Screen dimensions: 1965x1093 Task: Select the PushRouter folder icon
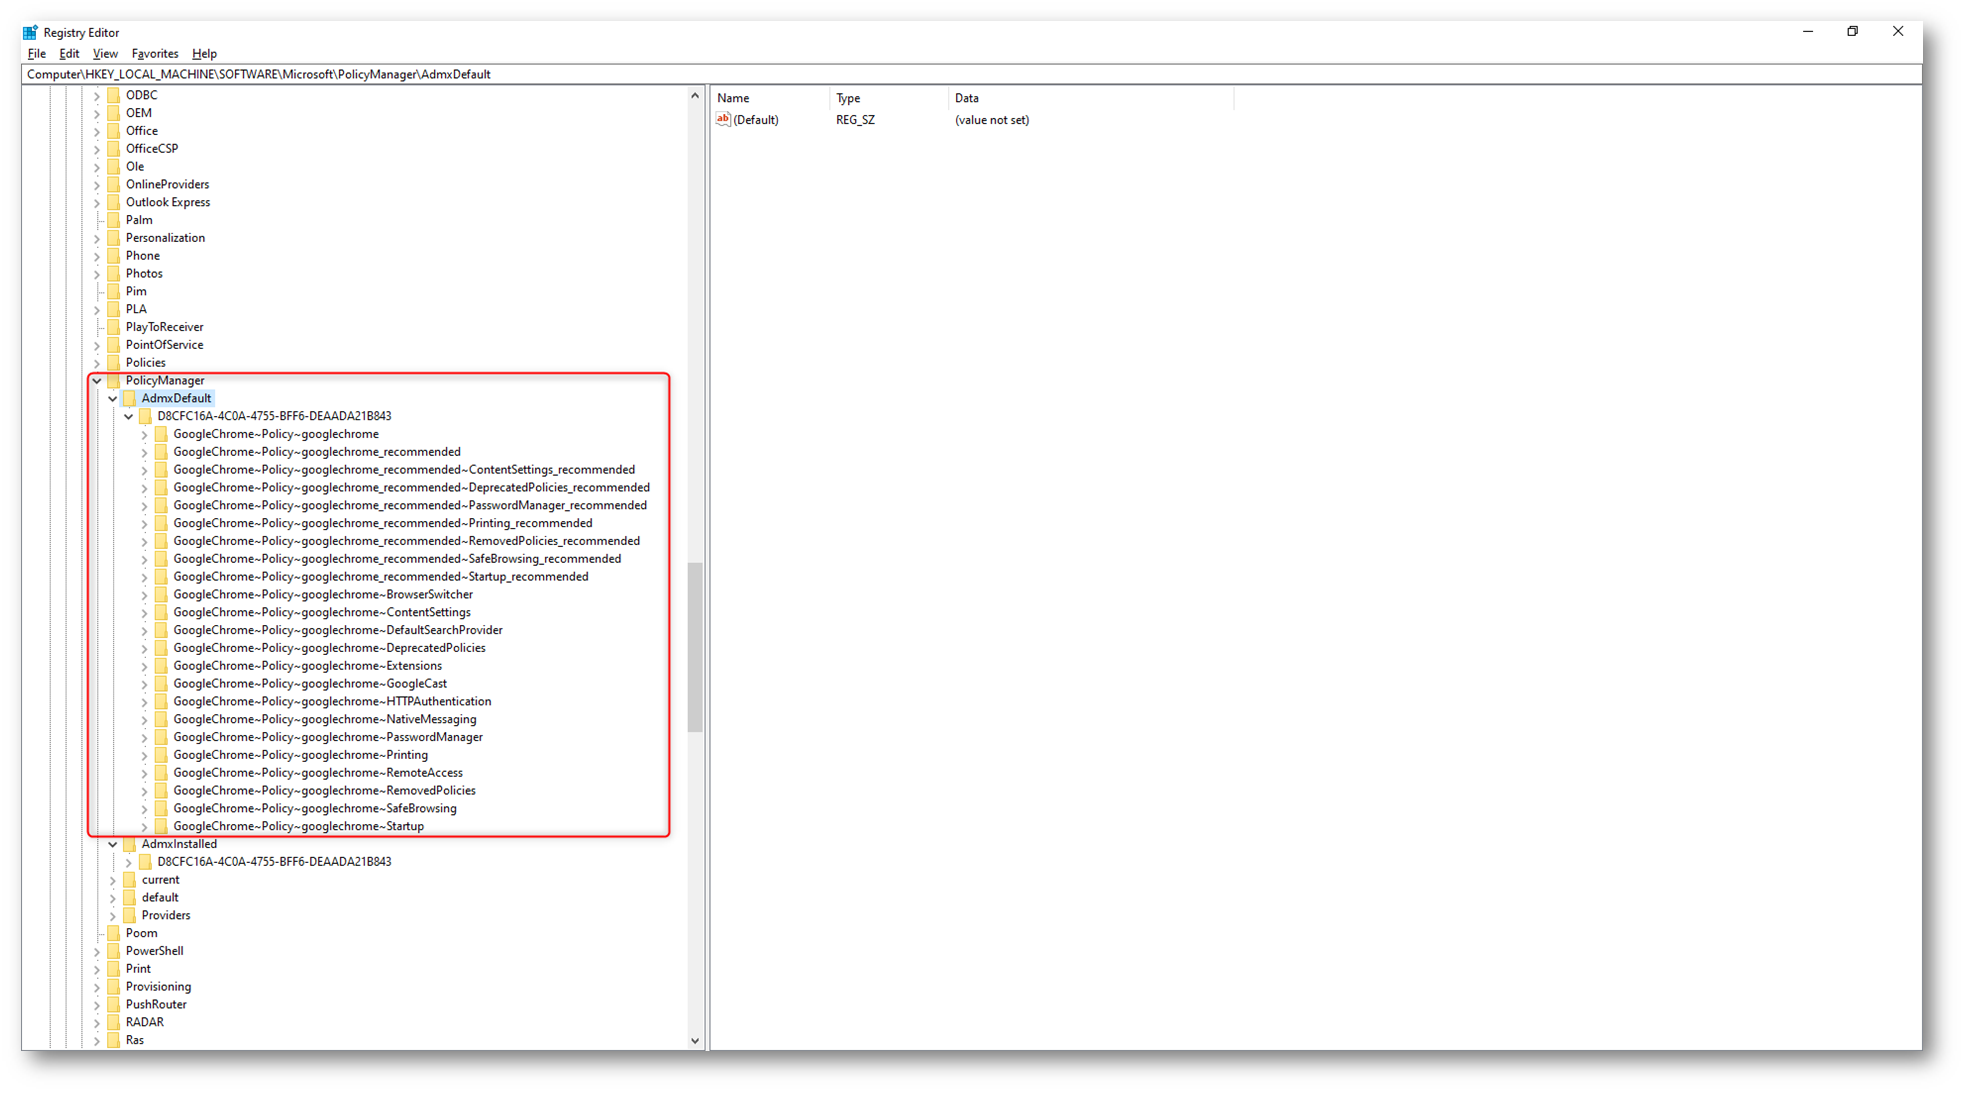[114, 1005]
